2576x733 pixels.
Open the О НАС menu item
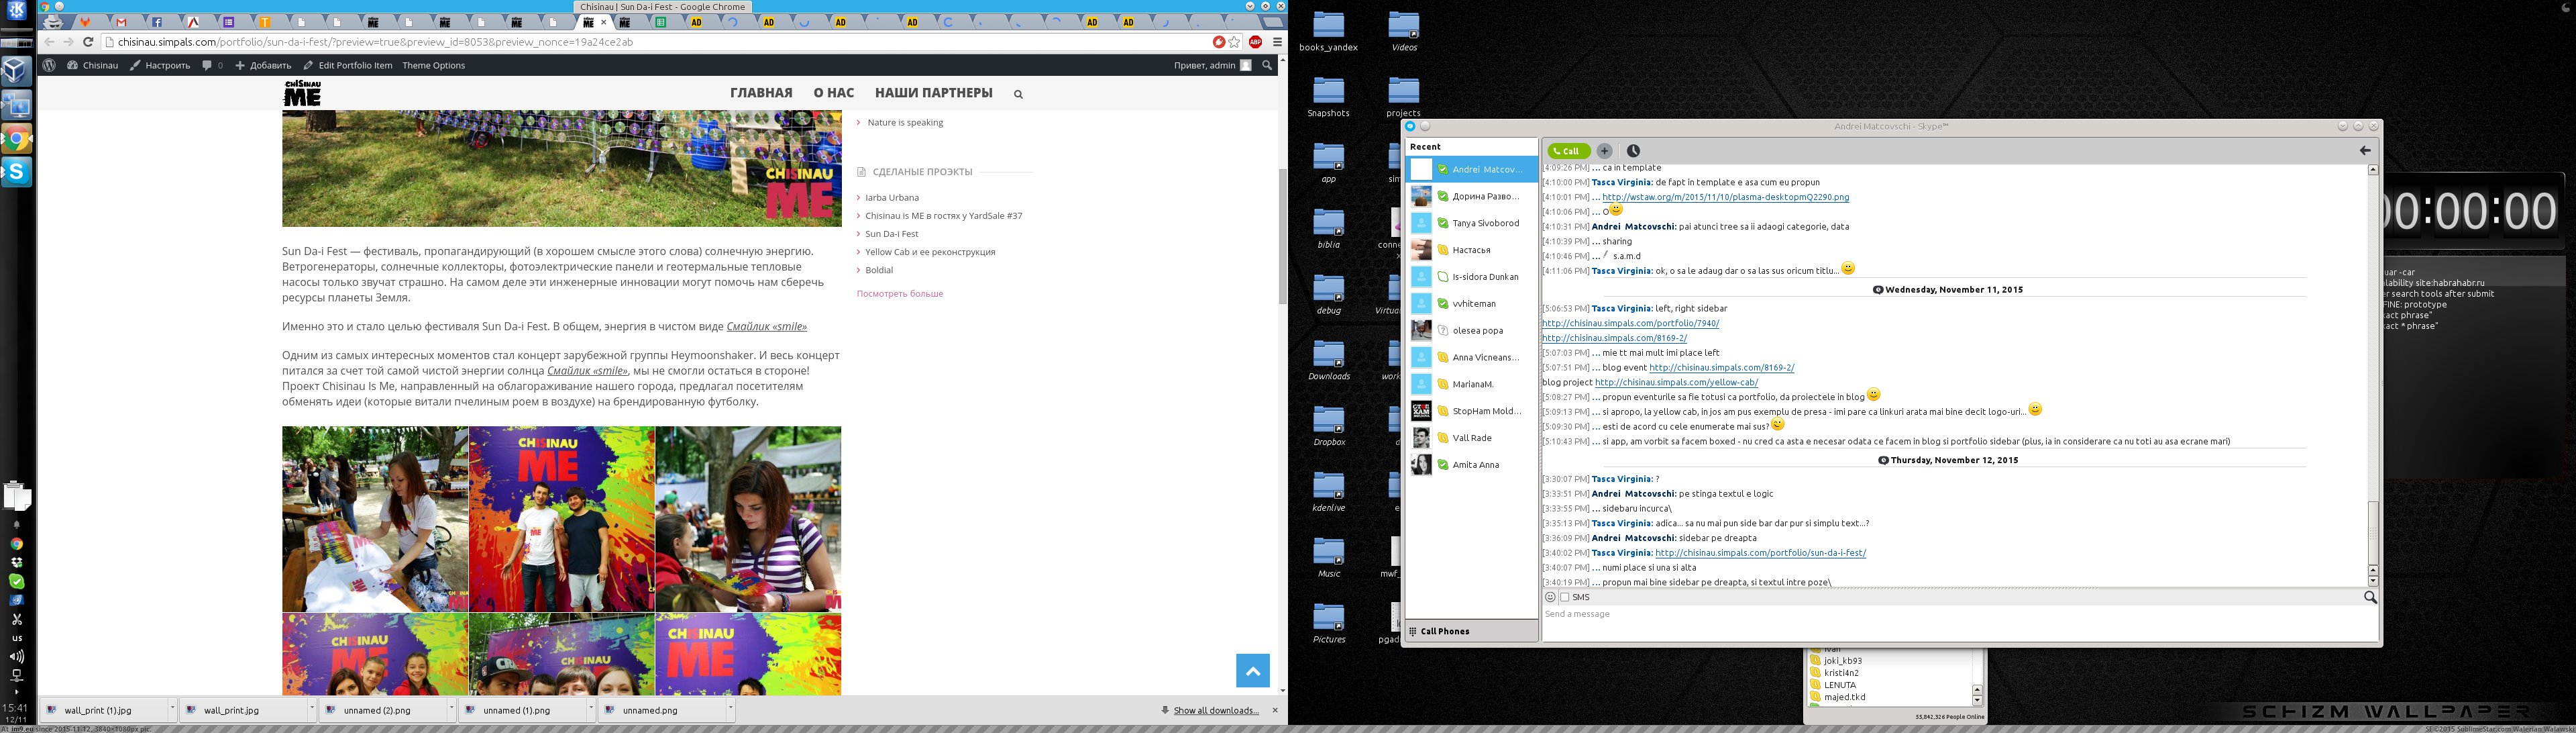[834, 93]
